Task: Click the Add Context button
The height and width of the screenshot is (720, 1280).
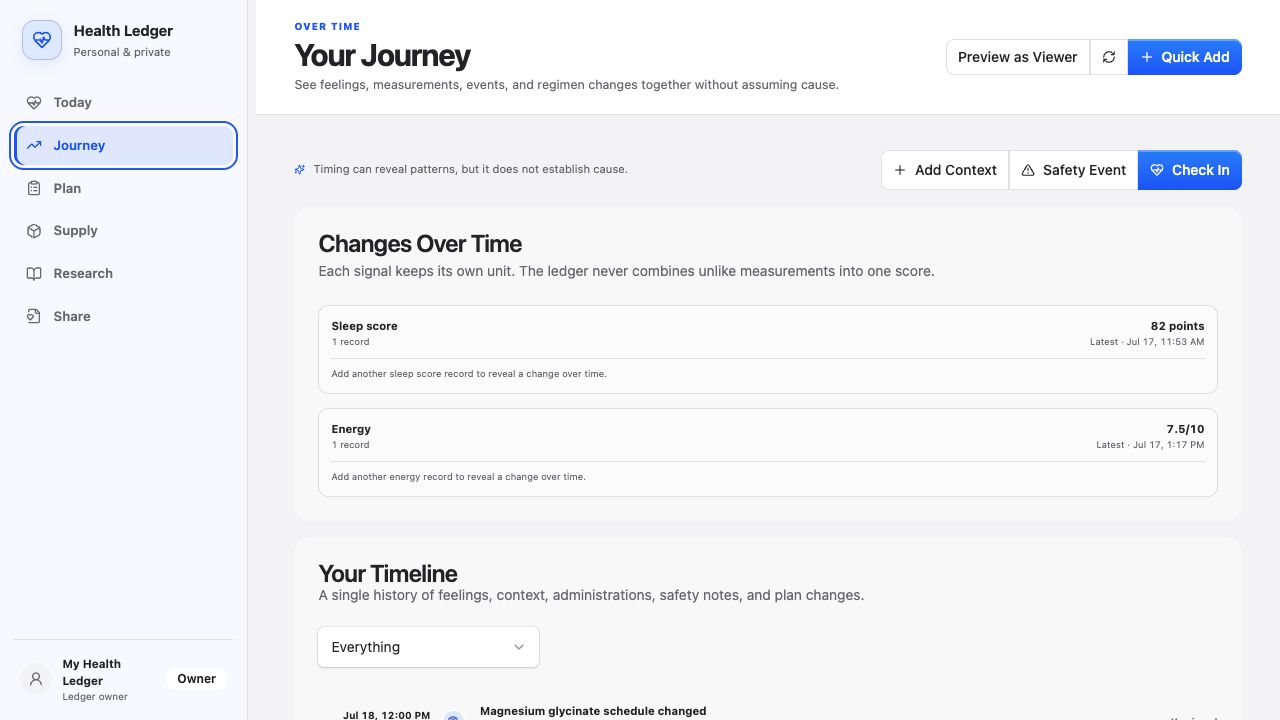Action: [945, 170]
